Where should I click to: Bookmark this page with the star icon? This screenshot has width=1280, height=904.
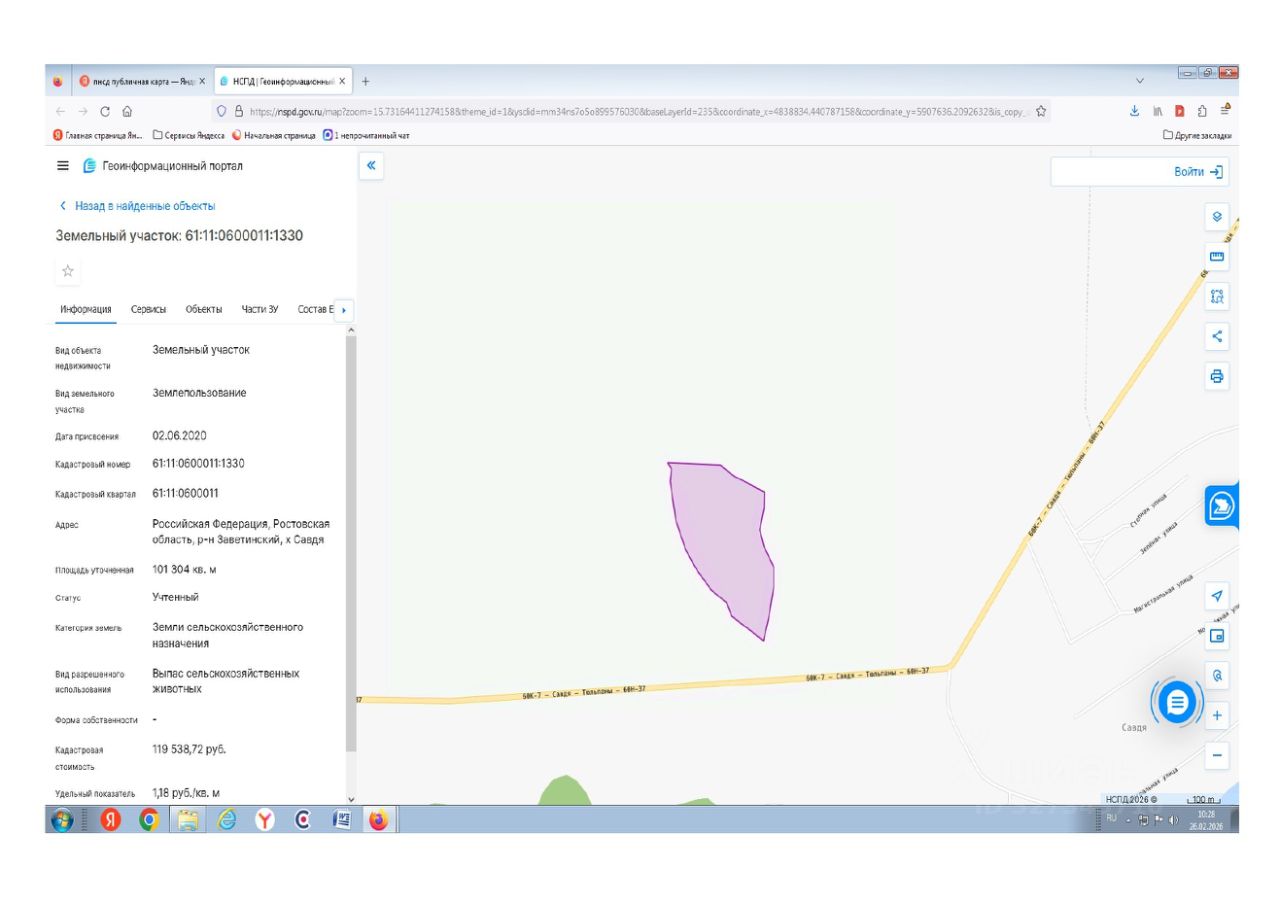1041,112
